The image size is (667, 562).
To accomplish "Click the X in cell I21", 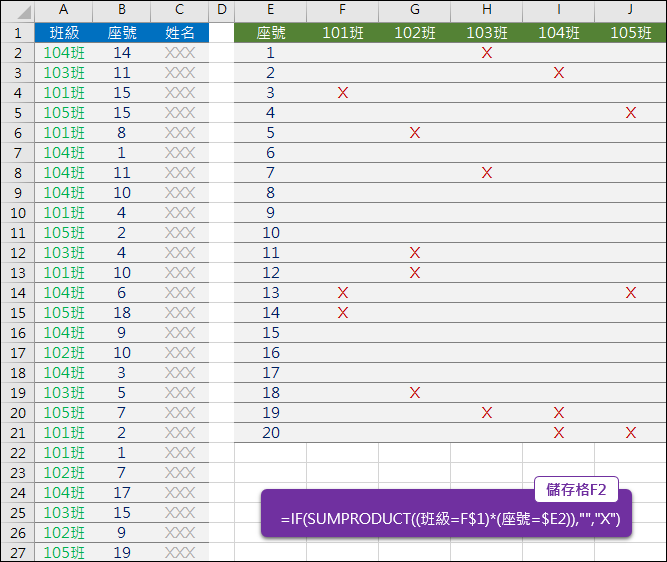I will click(x=559, y=433).
